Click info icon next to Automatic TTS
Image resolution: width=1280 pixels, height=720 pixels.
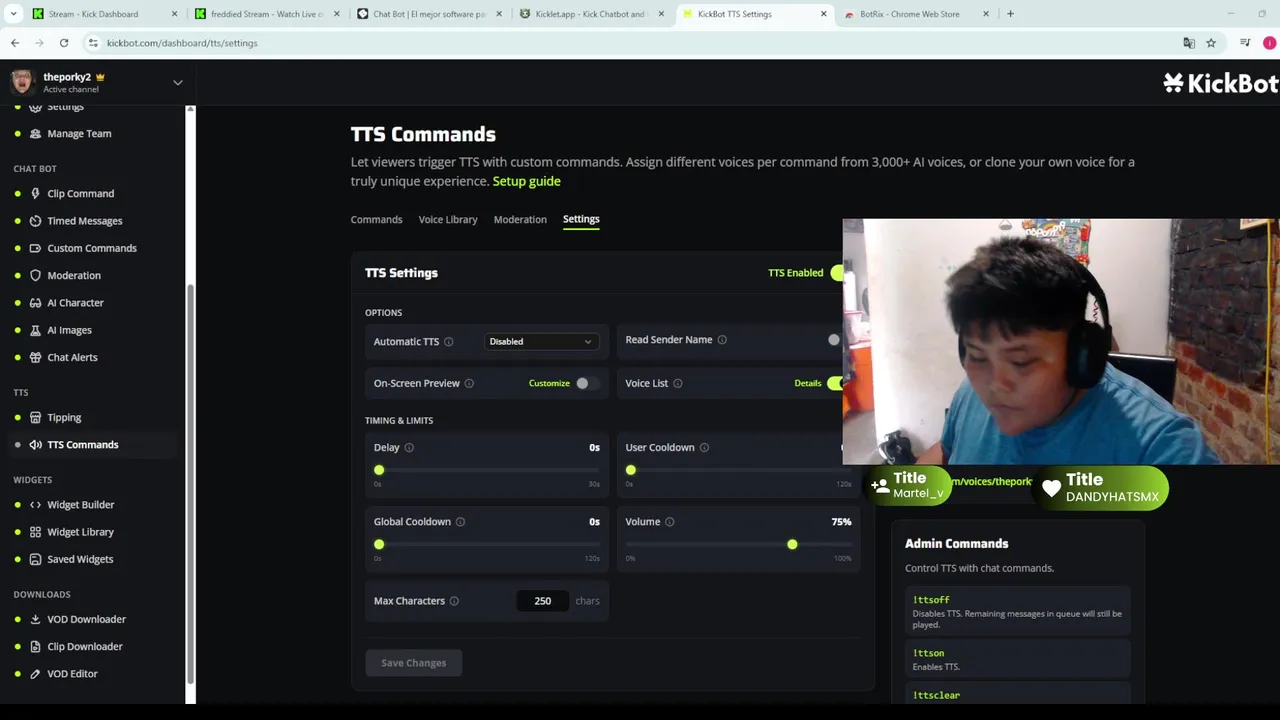pyautogui.click(x=448, y=342)
